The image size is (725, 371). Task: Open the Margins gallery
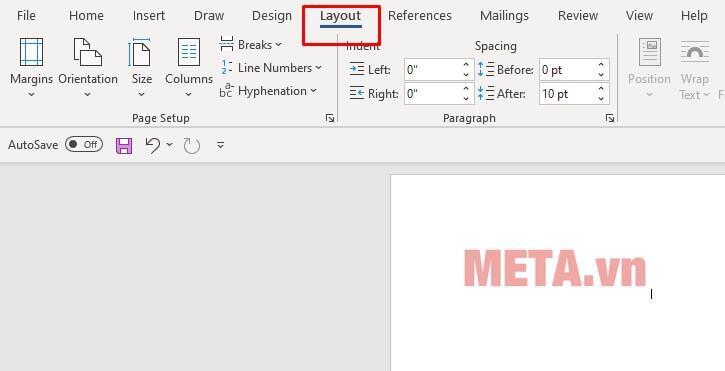tap(31, 67)
